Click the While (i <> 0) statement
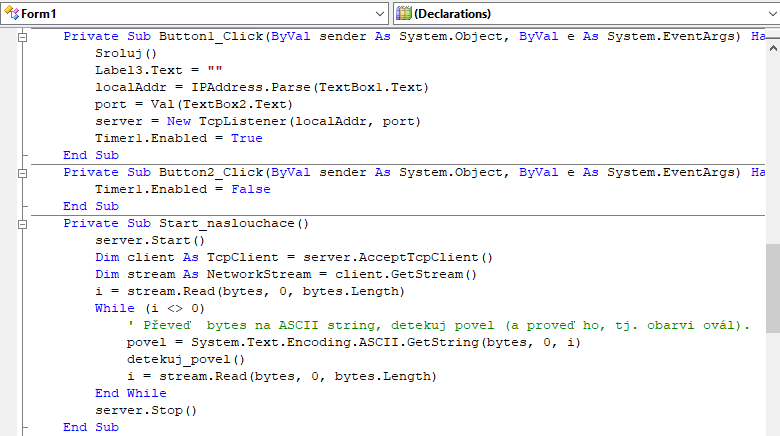 point(150,308)
